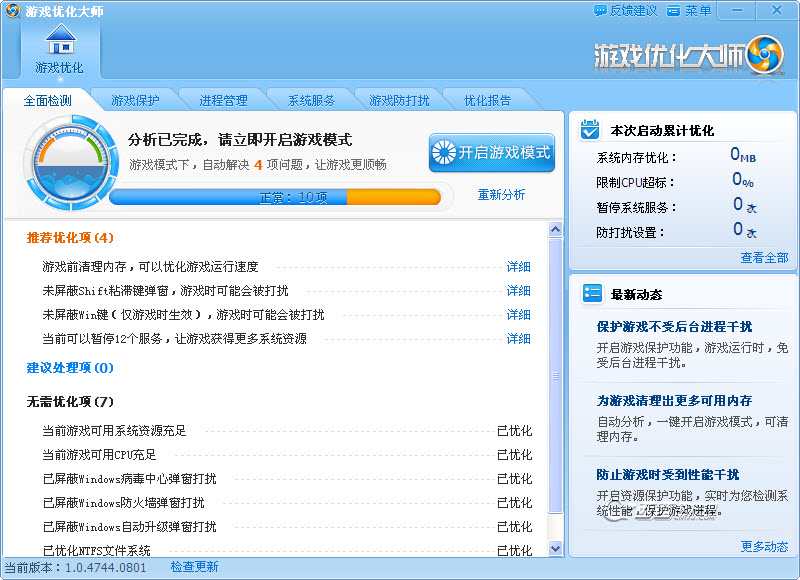This screenshot has height=580, width=800.
Task: Click the 正常：10项 progress bar
Action: click(275, 197)
